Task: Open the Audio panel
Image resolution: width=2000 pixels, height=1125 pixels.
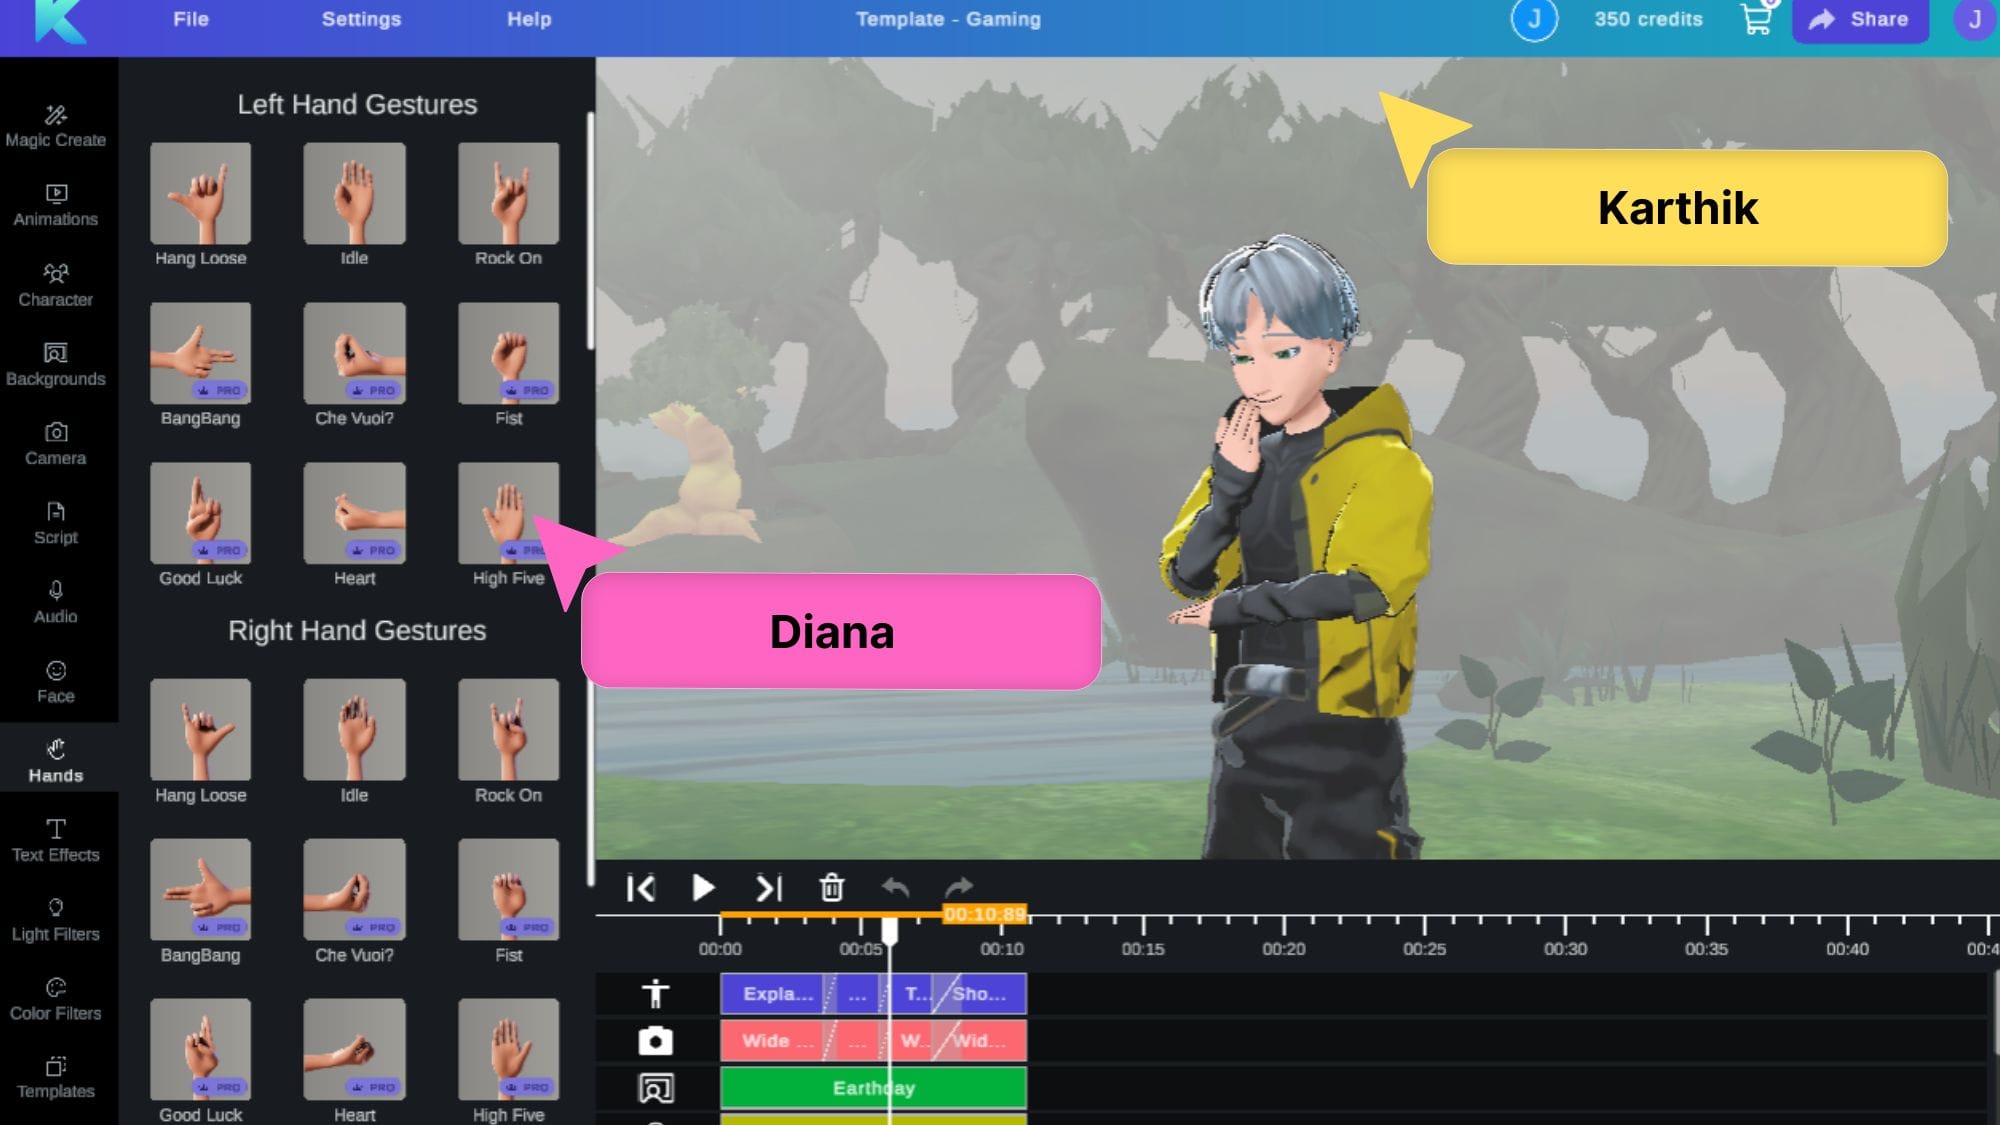Action: pyautogui.click(x=55, y=600)
